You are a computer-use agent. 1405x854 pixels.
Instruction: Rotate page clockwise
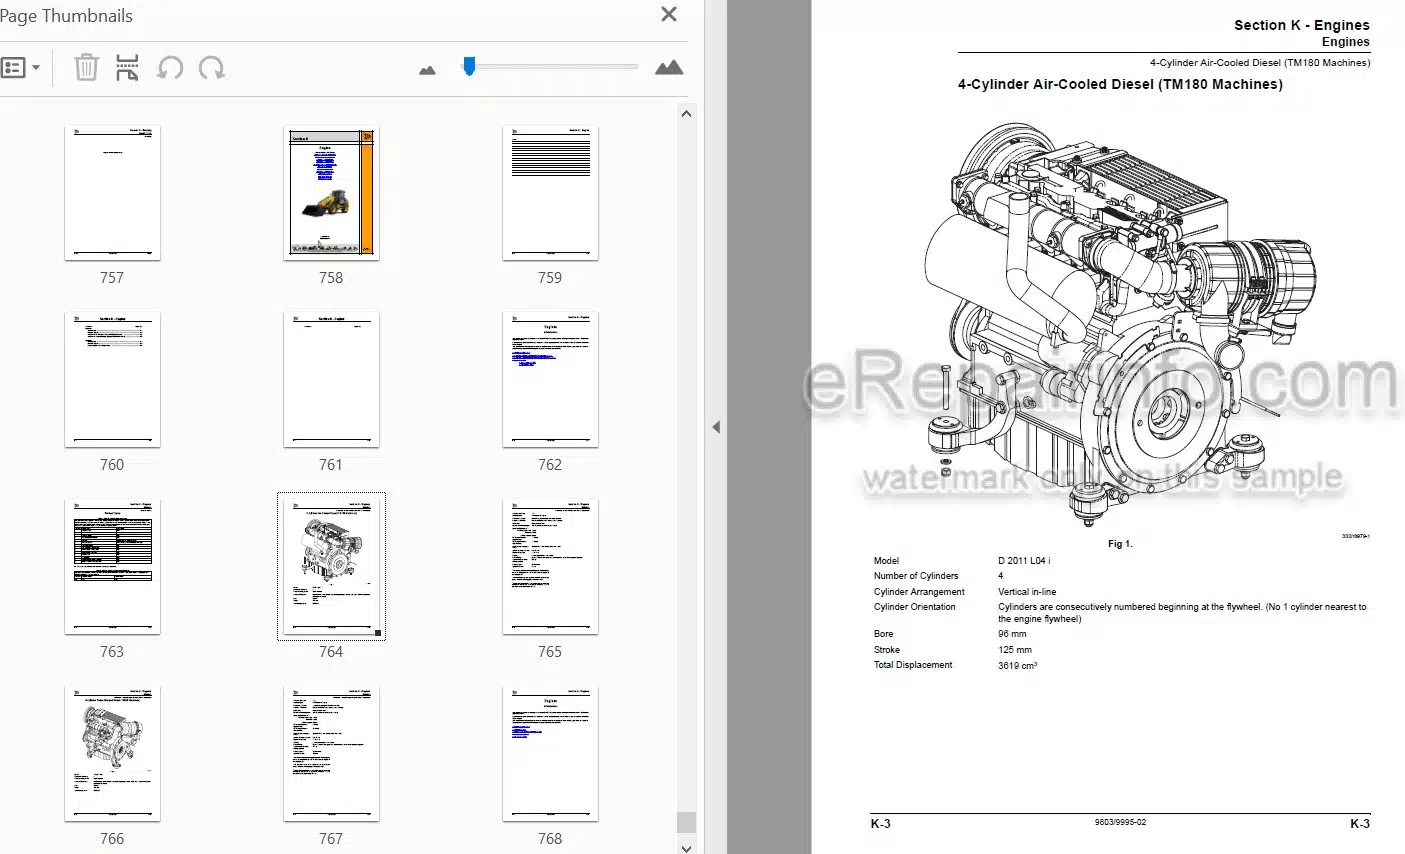[211, 68]
